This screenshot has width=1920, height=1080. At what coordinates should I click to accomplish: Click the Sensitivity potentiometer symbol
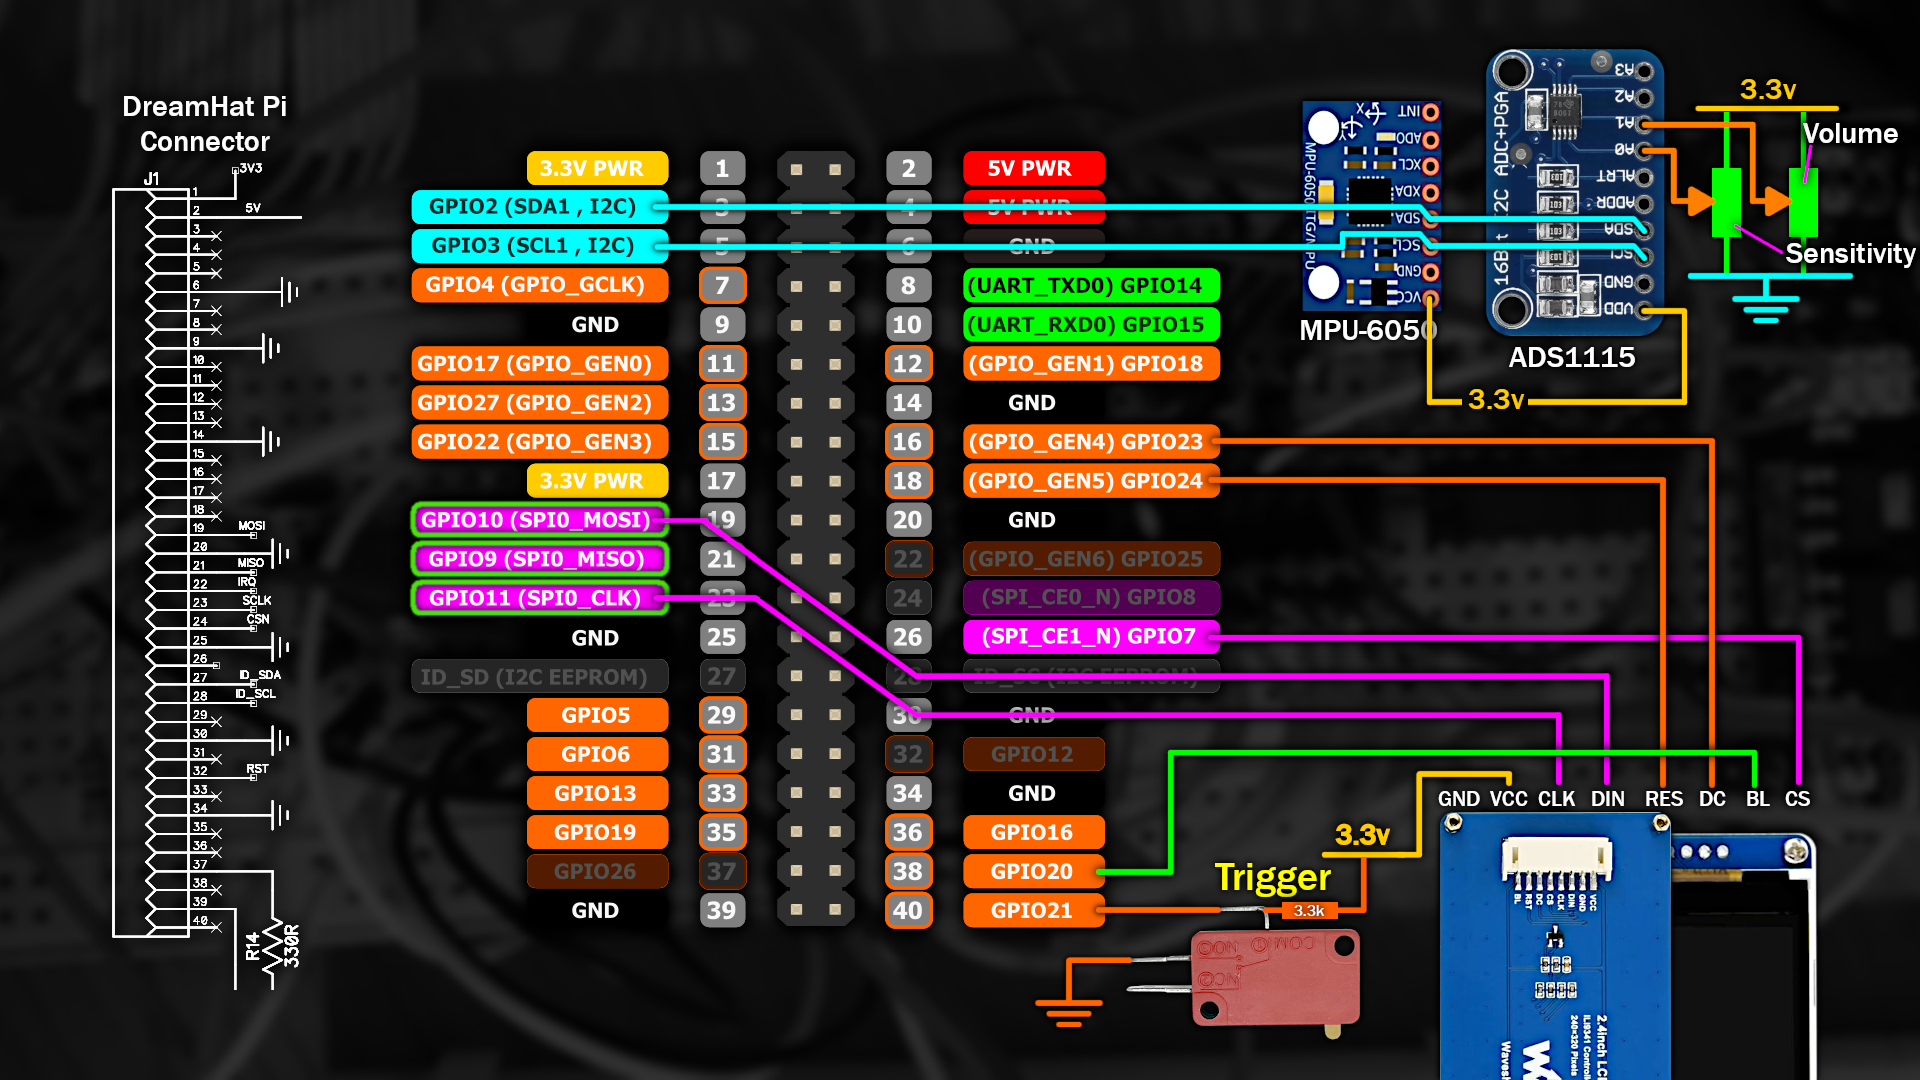1726,203
